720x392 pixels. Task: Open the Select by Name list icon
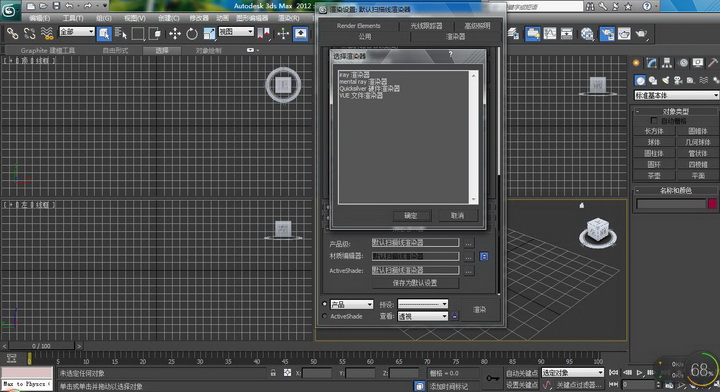(121, 34)
